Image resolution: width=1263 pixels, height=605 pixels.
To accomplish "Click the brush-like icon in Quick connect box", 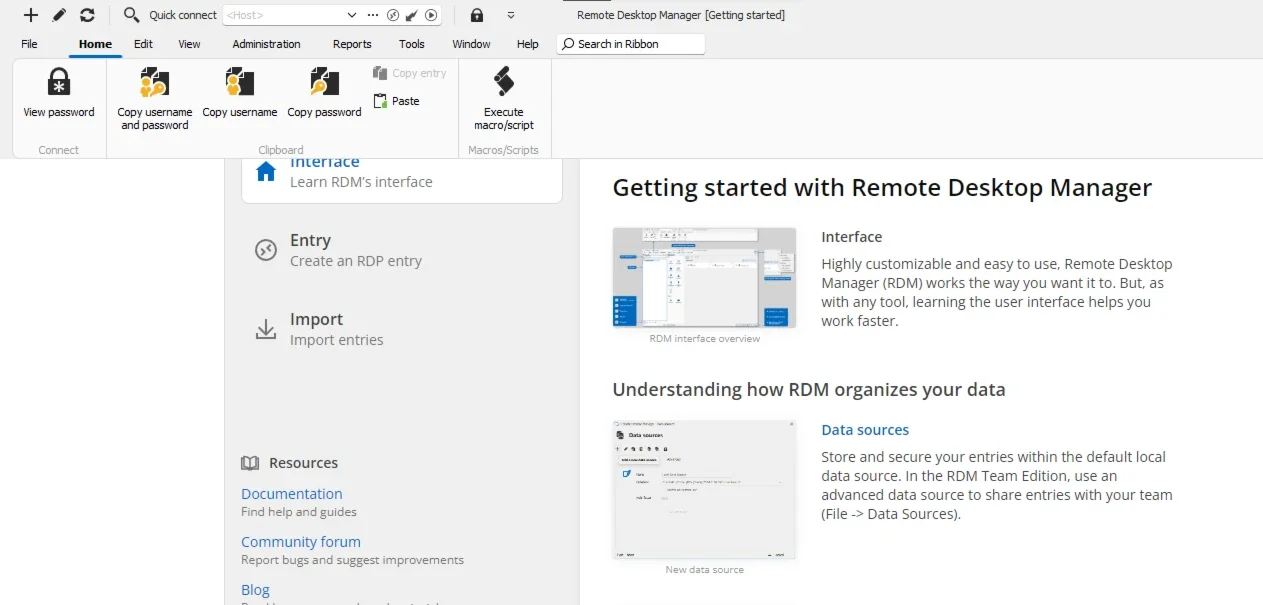I will (x=412, y=15).
